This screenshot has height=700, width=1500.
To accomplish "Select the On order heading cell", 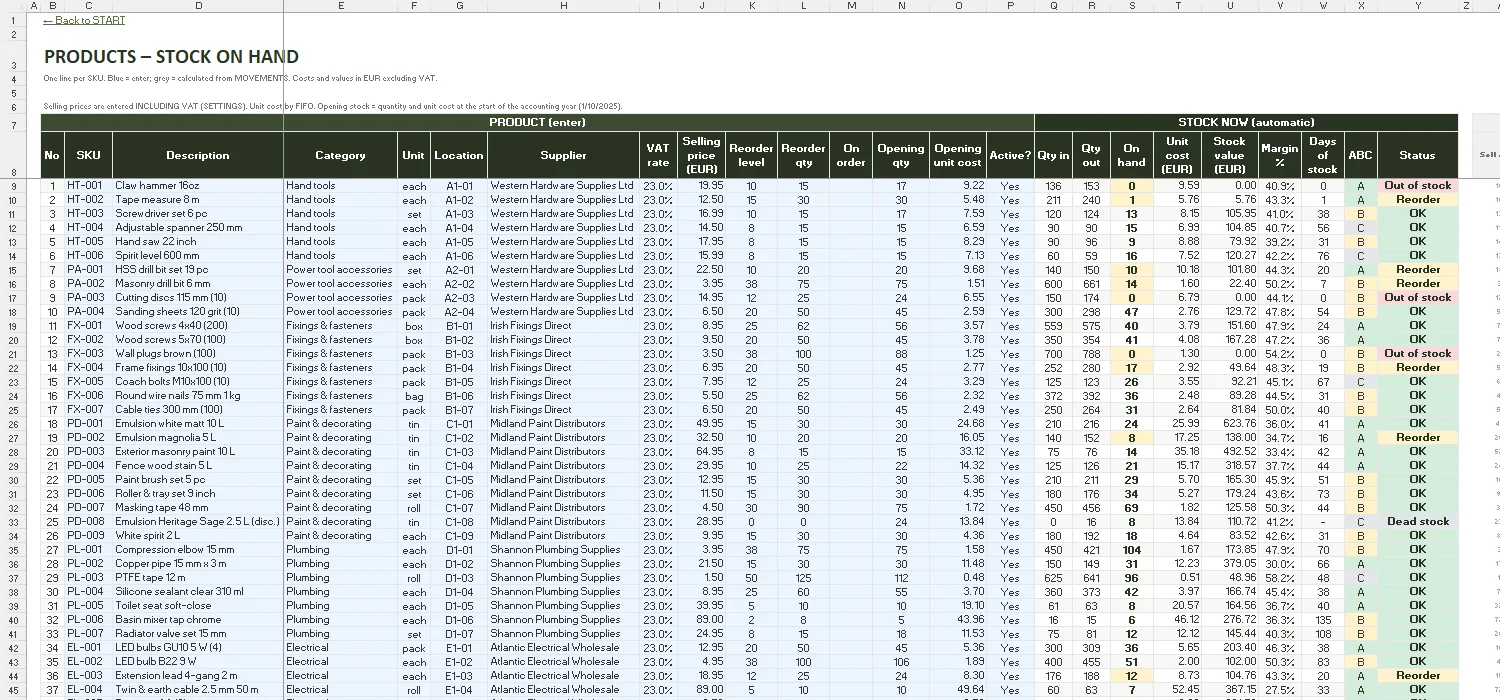I will click(851, 155).
